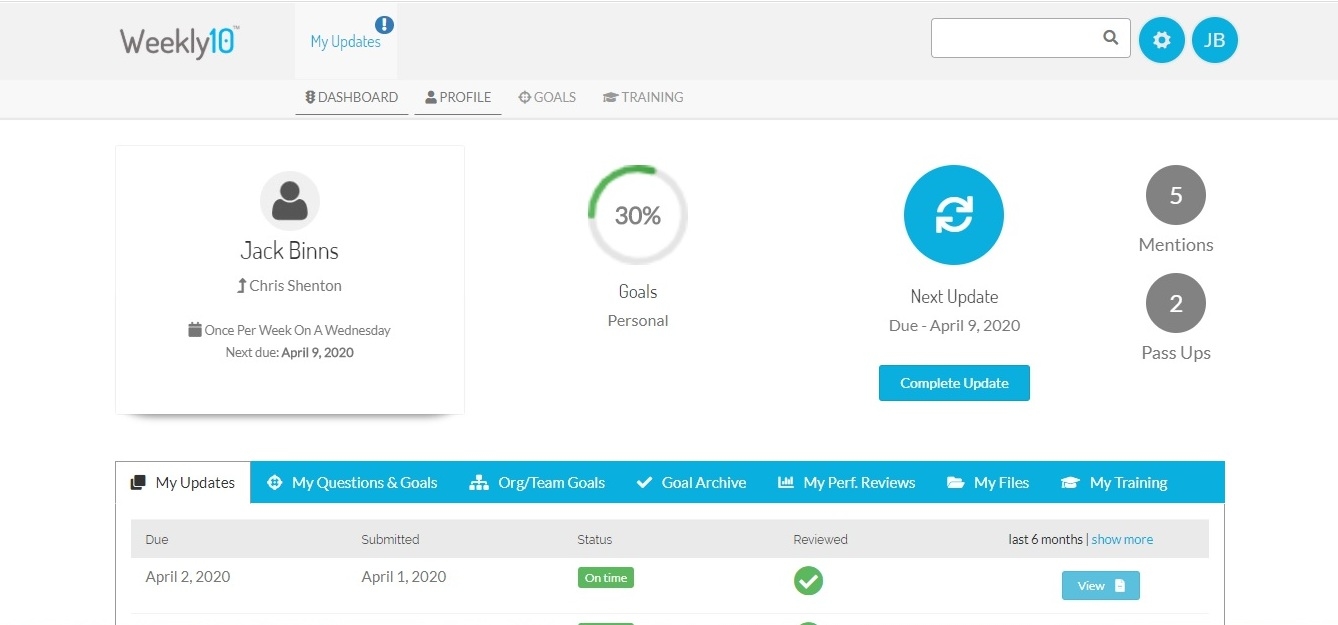
Task: Open the Dashboard navigation item
Action: coord(352,98)
